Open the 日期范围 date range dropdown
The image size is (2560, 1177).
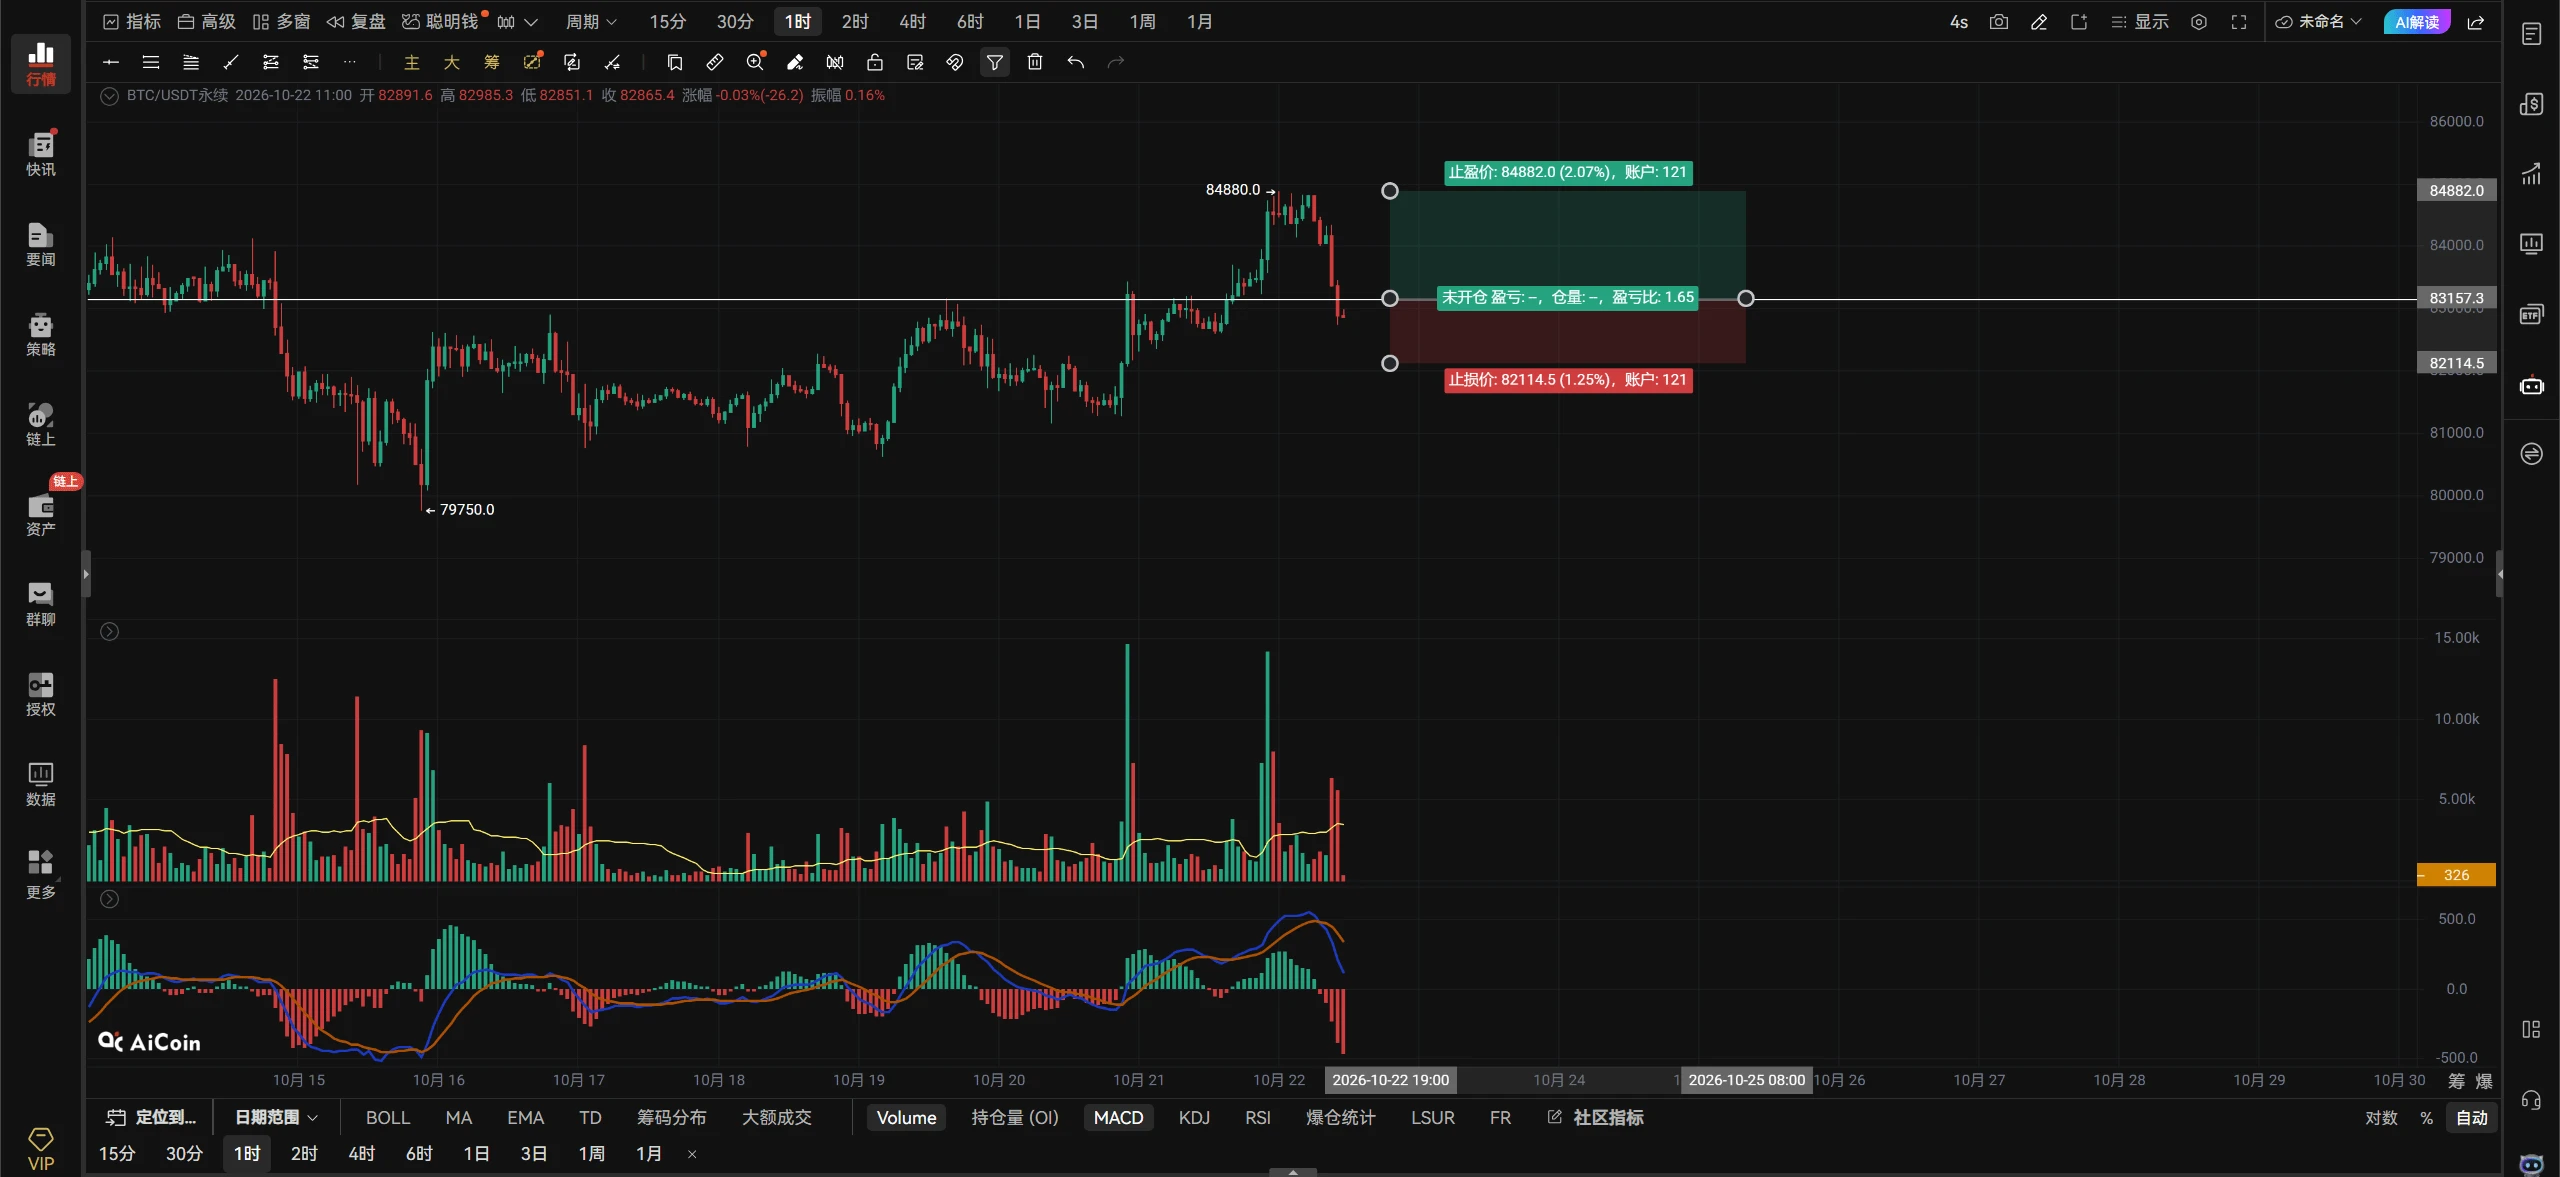277,1117
